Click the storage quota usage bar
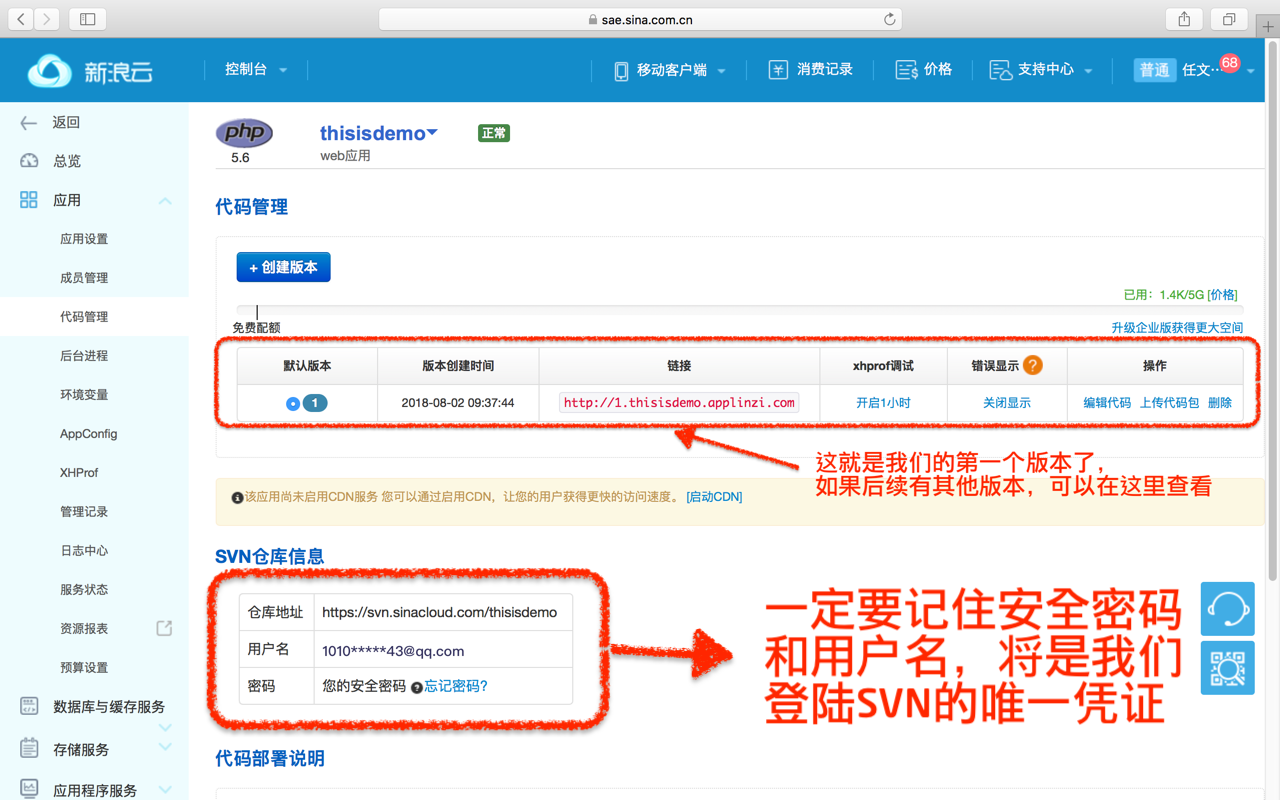The height and width of the screenshot is (800, 1280). pyautogui.click(x=740, y=311)
